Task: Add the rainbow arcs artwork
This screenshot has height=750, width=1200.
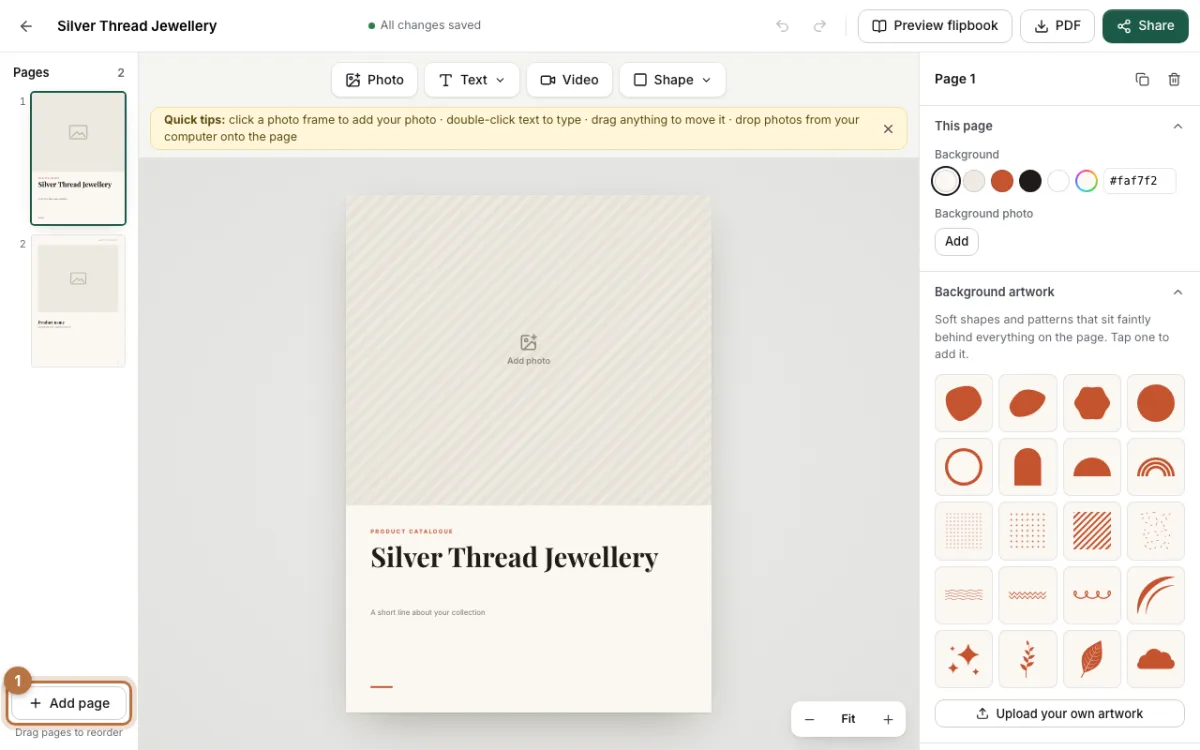Action: point(1156,467)
